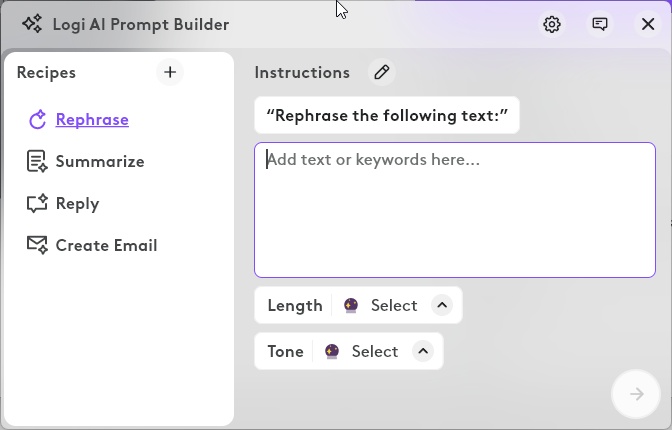
Task: Click the Instructions heading
Action: (x=302, y=72)
